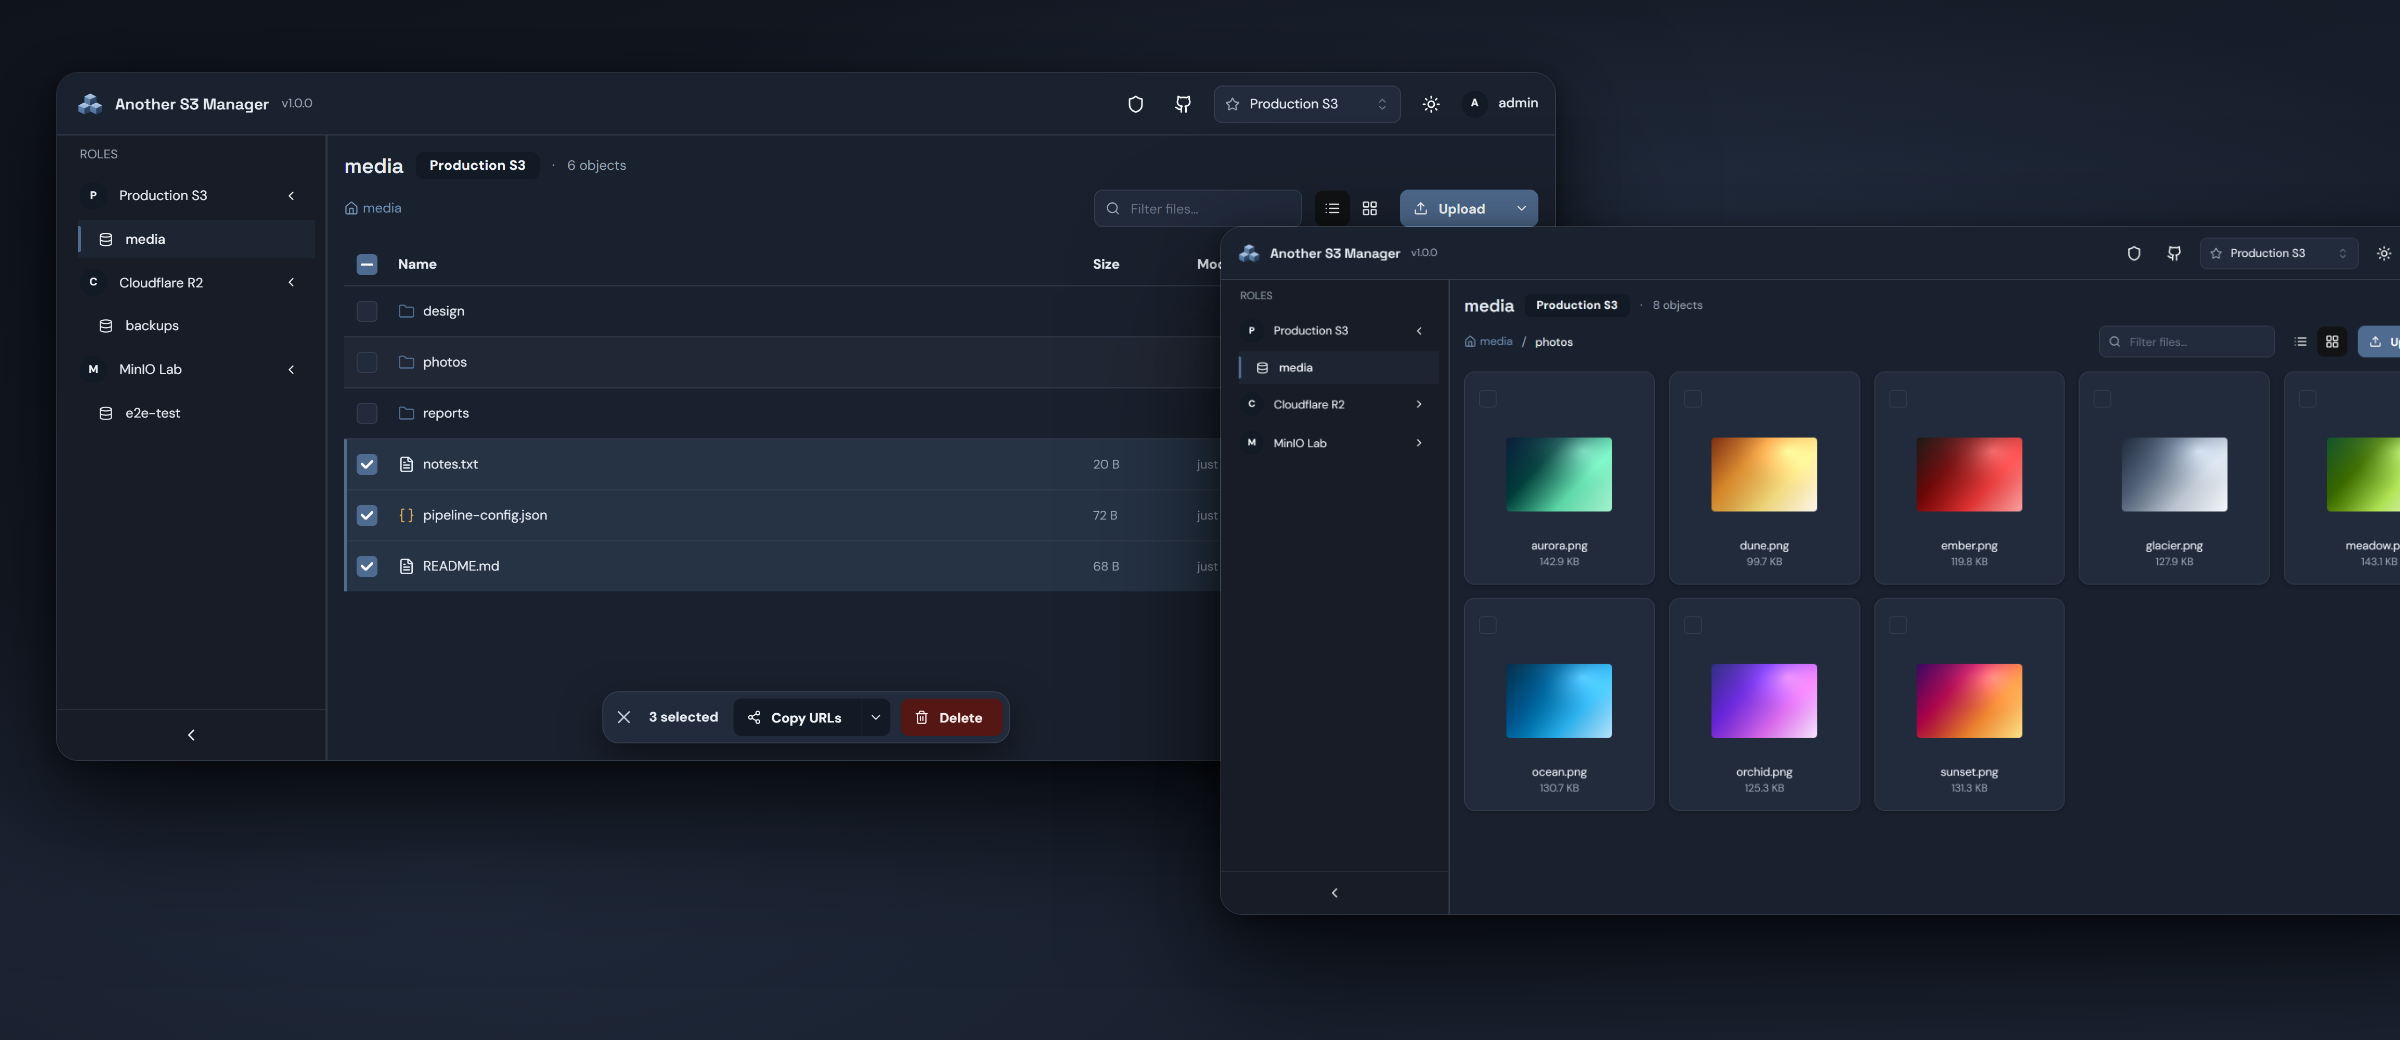
Task: Collapse the front window sidebar with bottom chevron
Action: (x=1334, y=893)
